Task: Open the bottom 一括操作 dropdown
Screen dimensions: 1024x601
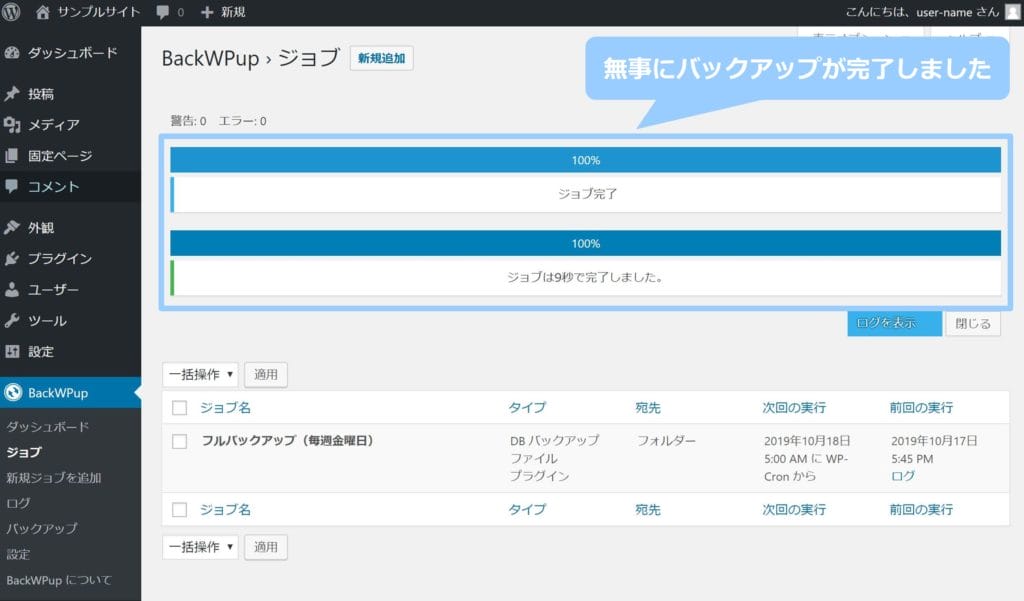Action: coord(200,547)
